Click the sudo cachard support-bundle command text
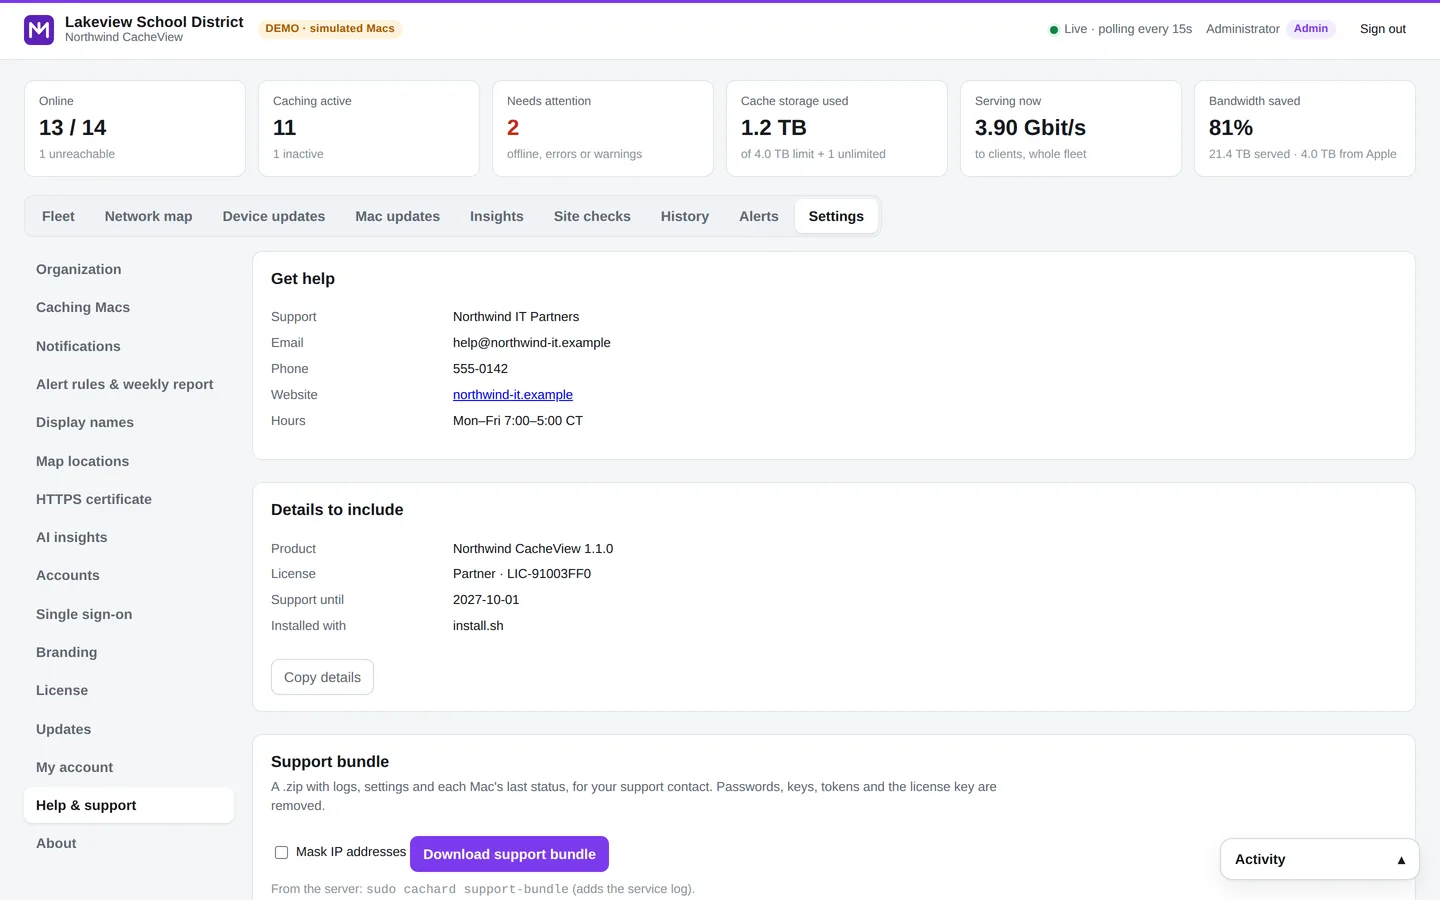This screenshot has height=900, width=1440. (x=467, y=889)
